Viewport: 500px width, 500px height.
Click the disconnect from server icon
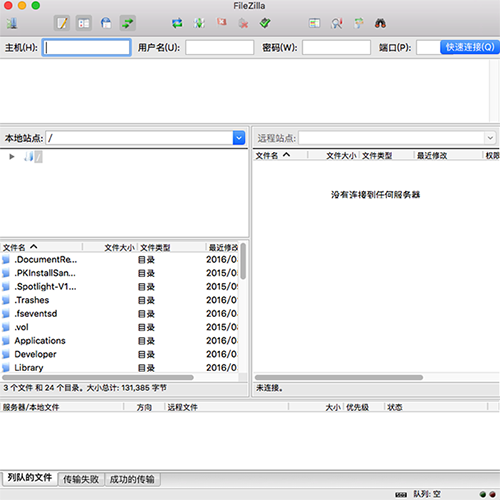(243, 24)
